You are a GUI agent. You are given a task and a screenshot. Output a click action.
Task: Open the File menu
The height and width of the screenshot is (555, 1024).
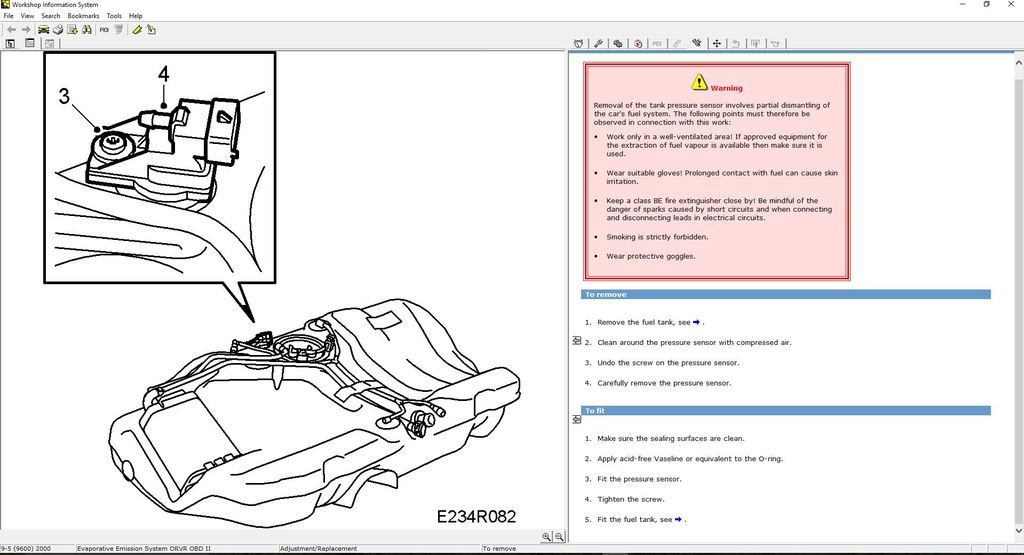[x=9, y=16]
